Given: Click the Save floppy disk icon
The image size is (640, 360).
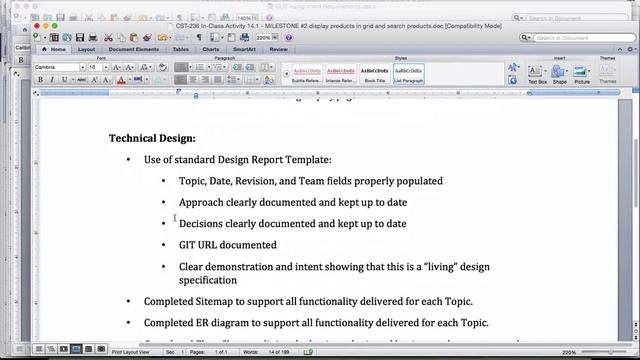Looking at the screenshot, I should pos(80,38).
